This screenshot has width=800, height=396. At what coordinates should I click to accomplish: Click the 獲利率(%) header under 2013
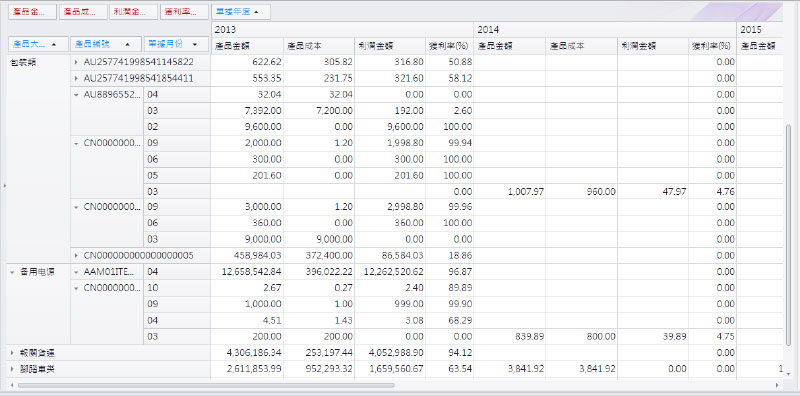point(450,46)
